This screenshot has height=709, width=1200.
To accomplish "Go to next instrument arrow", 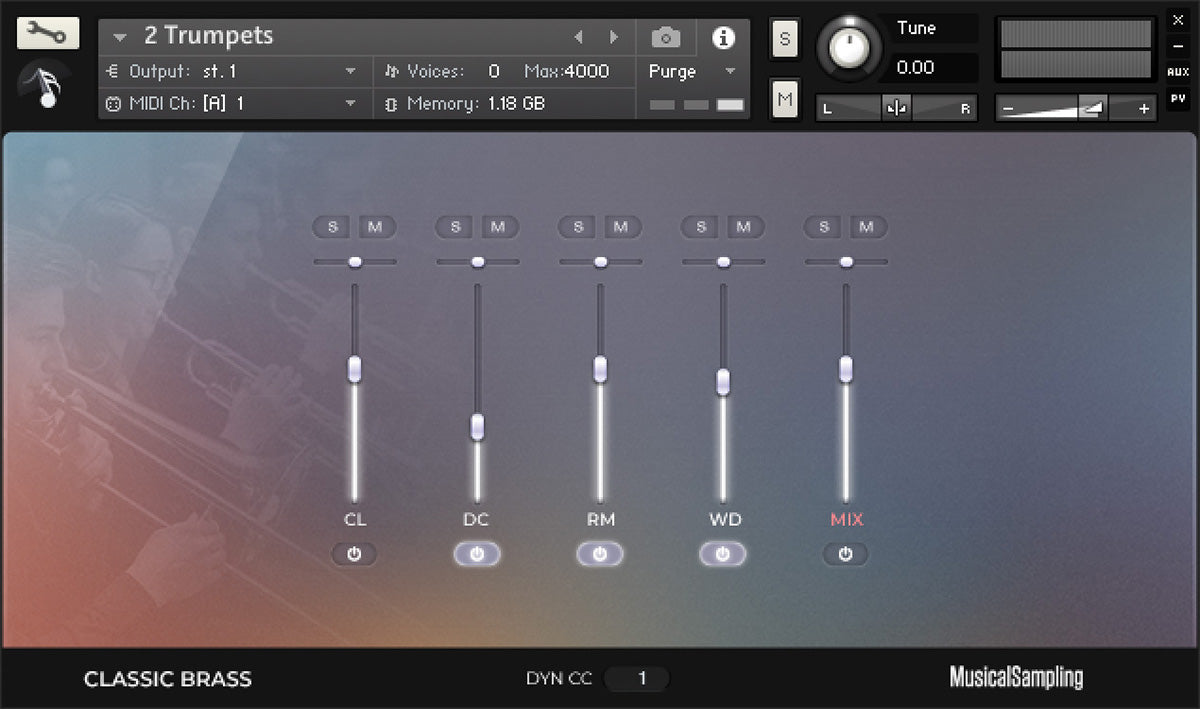I will click(x=614, y=38).
